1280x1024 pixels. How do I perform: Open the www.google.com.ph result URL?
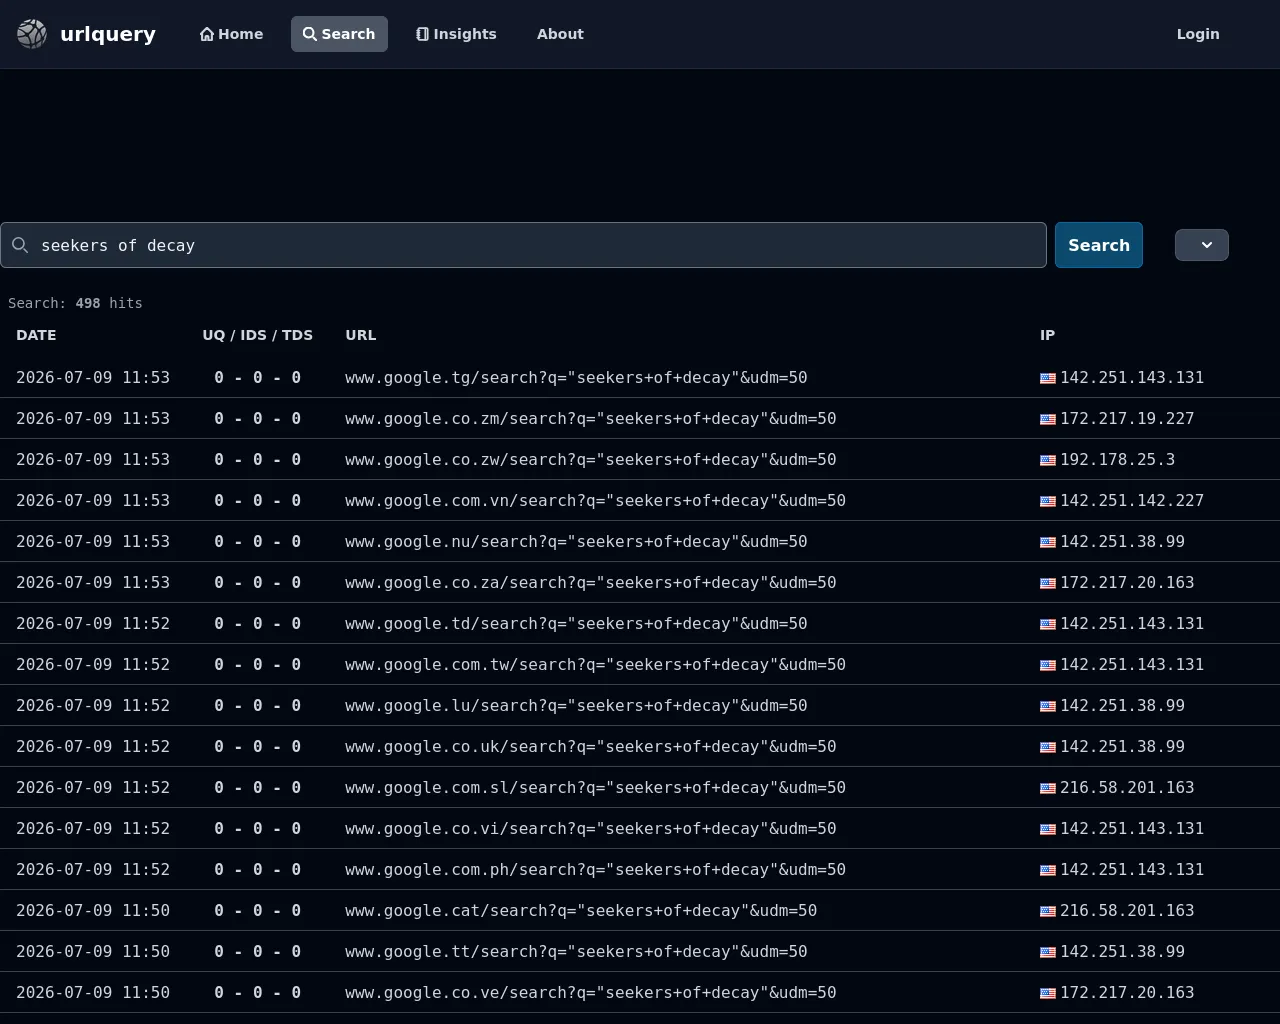point(596,870)
